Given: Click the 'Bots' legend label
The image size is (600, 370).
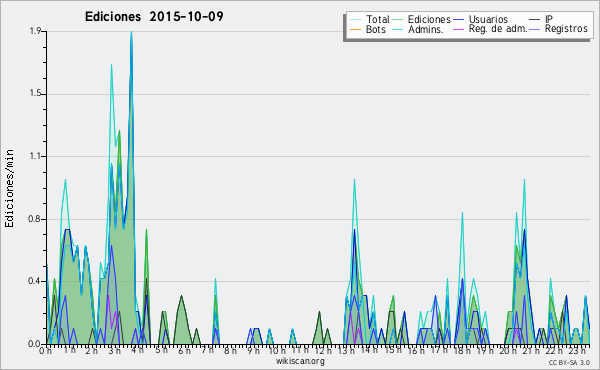Looking at the screenshot, I should (375, 29).
